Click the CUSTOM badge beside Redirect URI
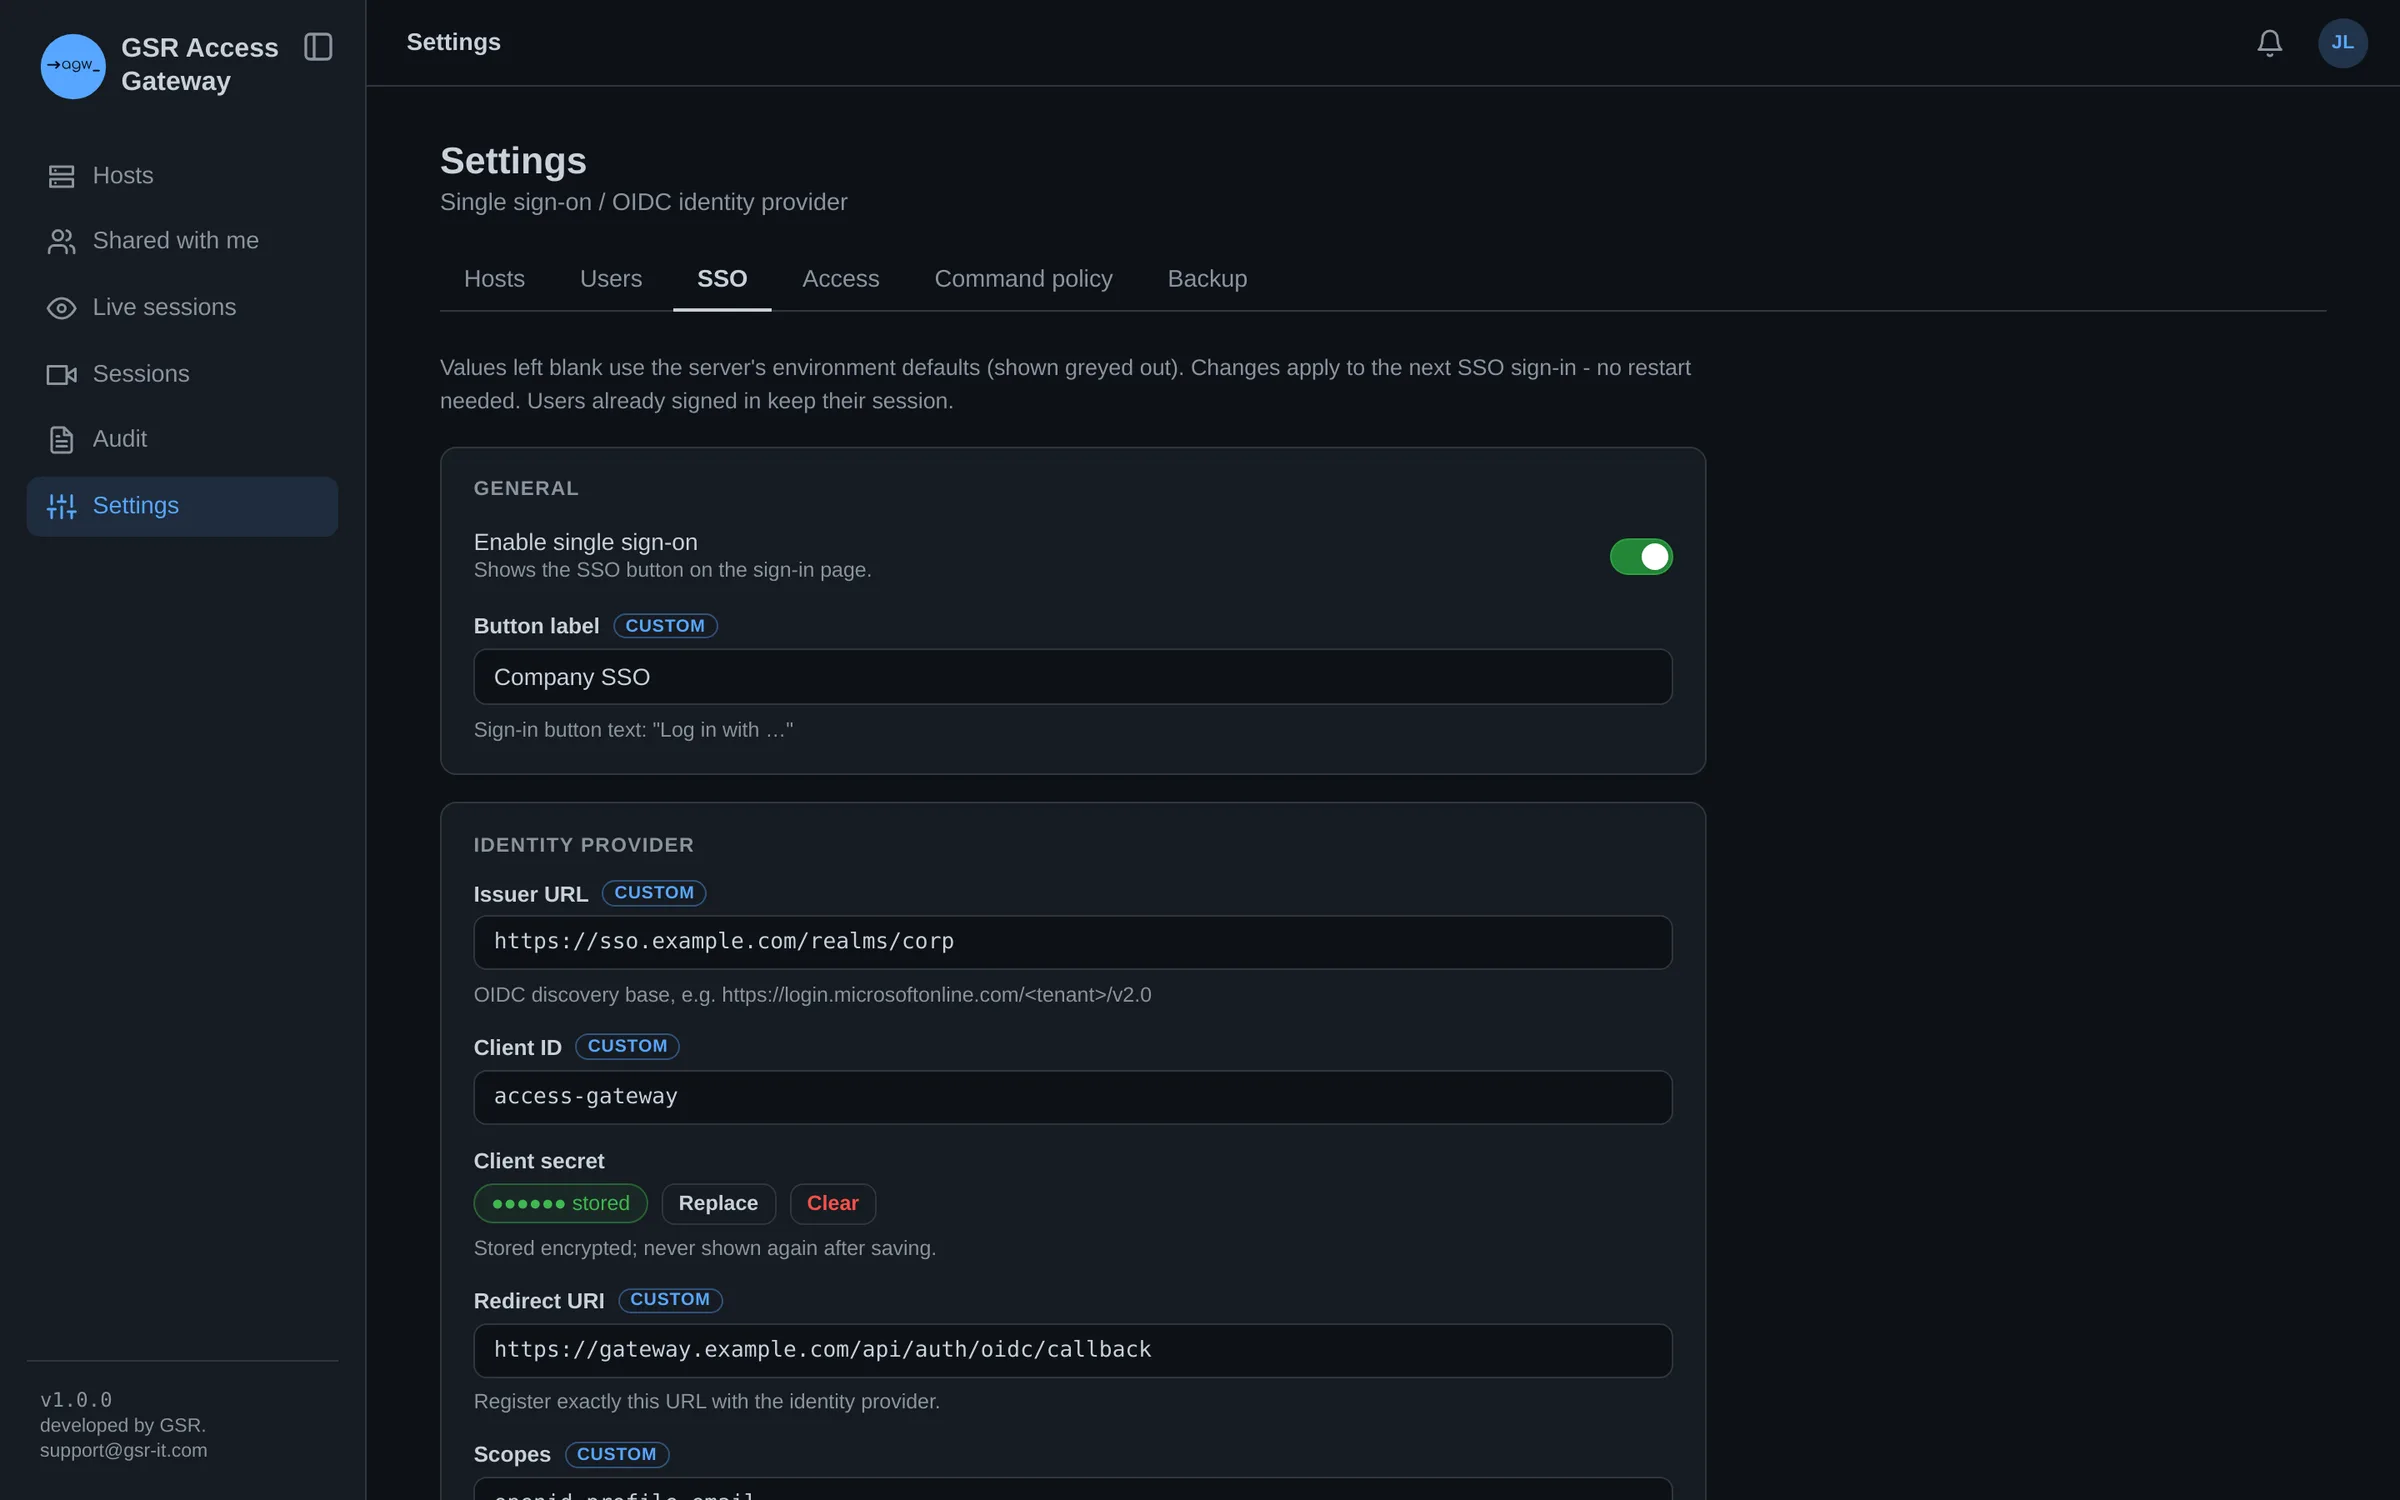2400x1500 pixels. [670, 1299]
